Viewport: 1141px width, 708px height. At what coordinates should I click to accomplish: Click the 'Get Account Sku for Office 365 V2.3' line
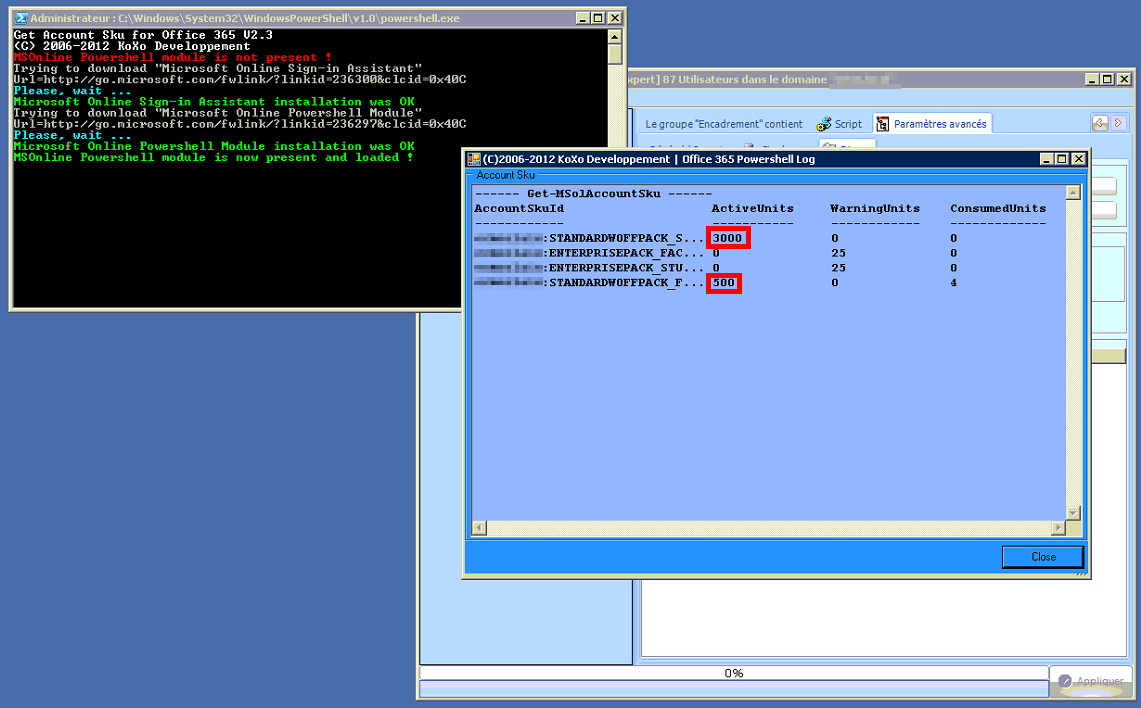[143, 35]
